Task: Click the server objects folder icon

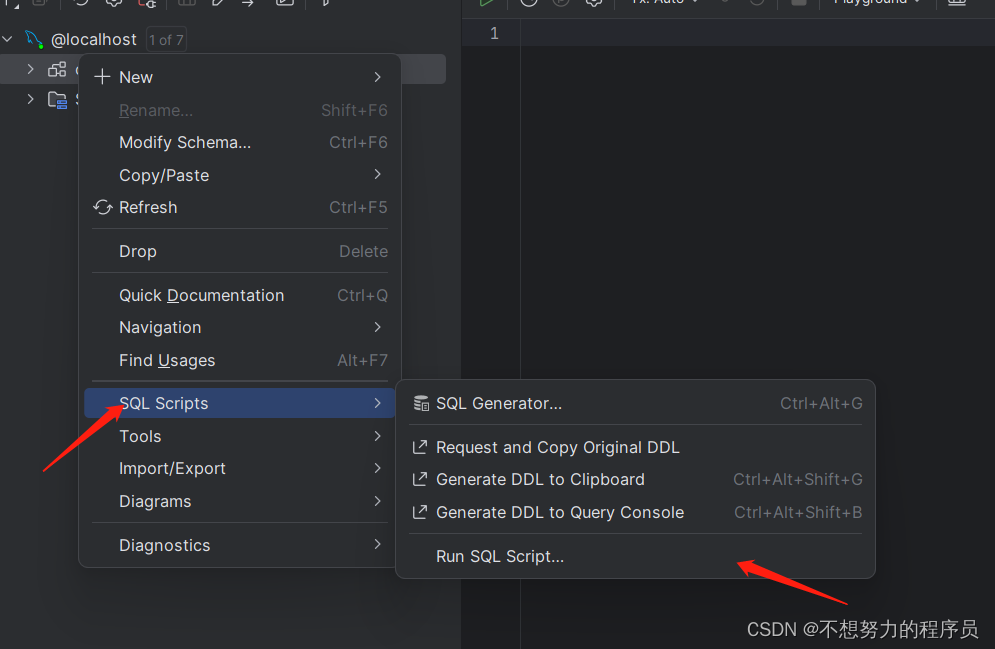Action: [x=57, y=100]
